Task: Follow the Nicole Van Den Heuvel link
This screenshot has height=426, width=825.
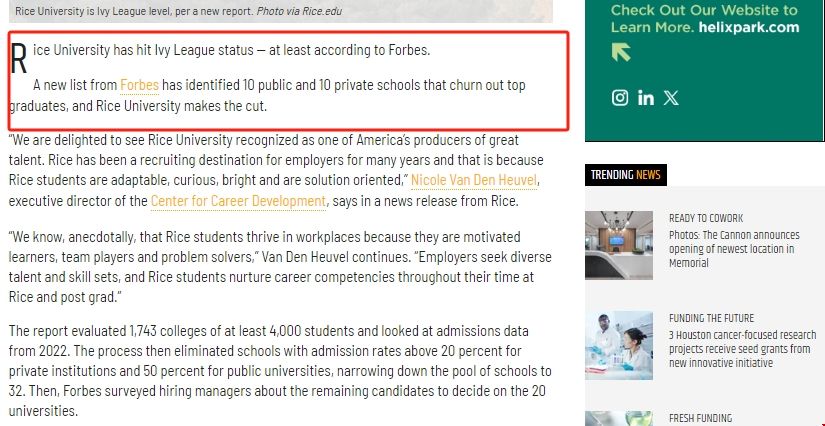Action: pos(474,180)
